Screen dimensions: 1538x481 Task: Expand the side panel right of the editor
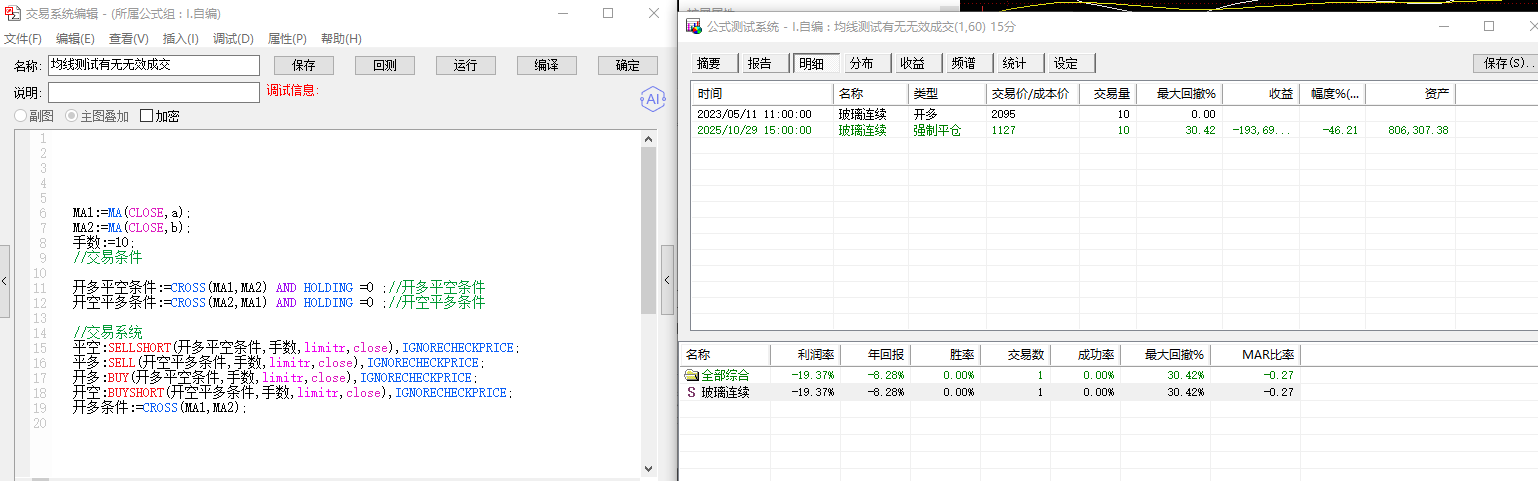click(x=667, y=281)
